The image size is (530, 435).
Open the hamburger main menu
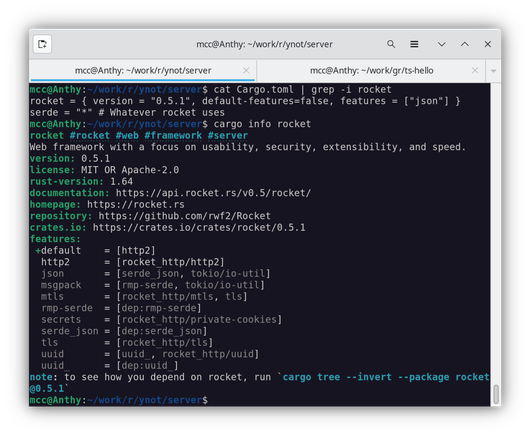(x=414, y=44)
